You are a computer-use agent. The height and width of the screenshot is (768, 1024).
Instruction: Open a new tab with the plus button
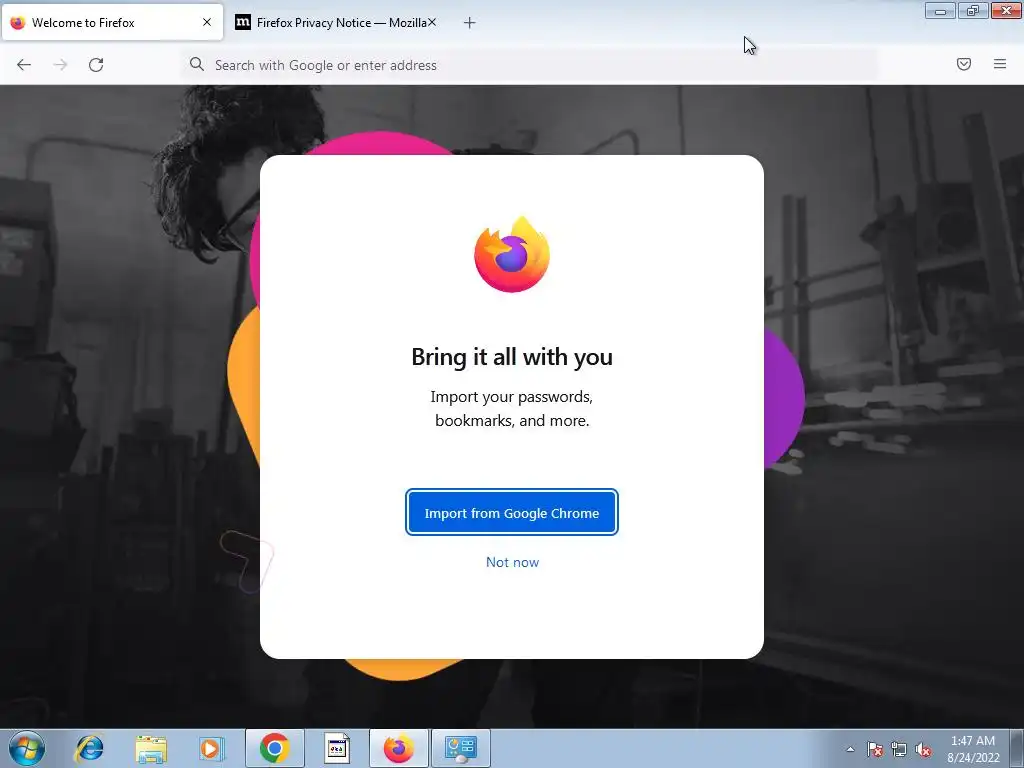[x=469, y=23]
